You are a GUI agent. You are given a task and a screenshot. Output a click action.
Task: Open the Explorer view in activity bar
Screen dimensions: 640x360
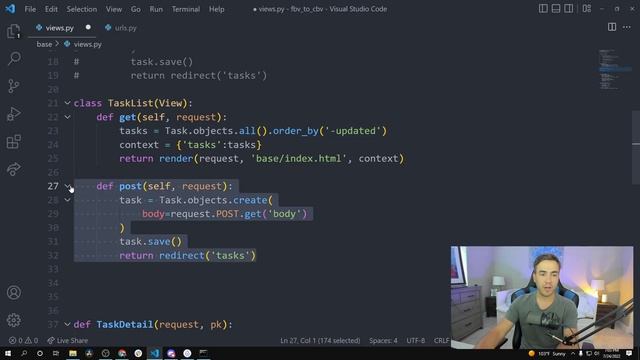[x=13, y=31]
